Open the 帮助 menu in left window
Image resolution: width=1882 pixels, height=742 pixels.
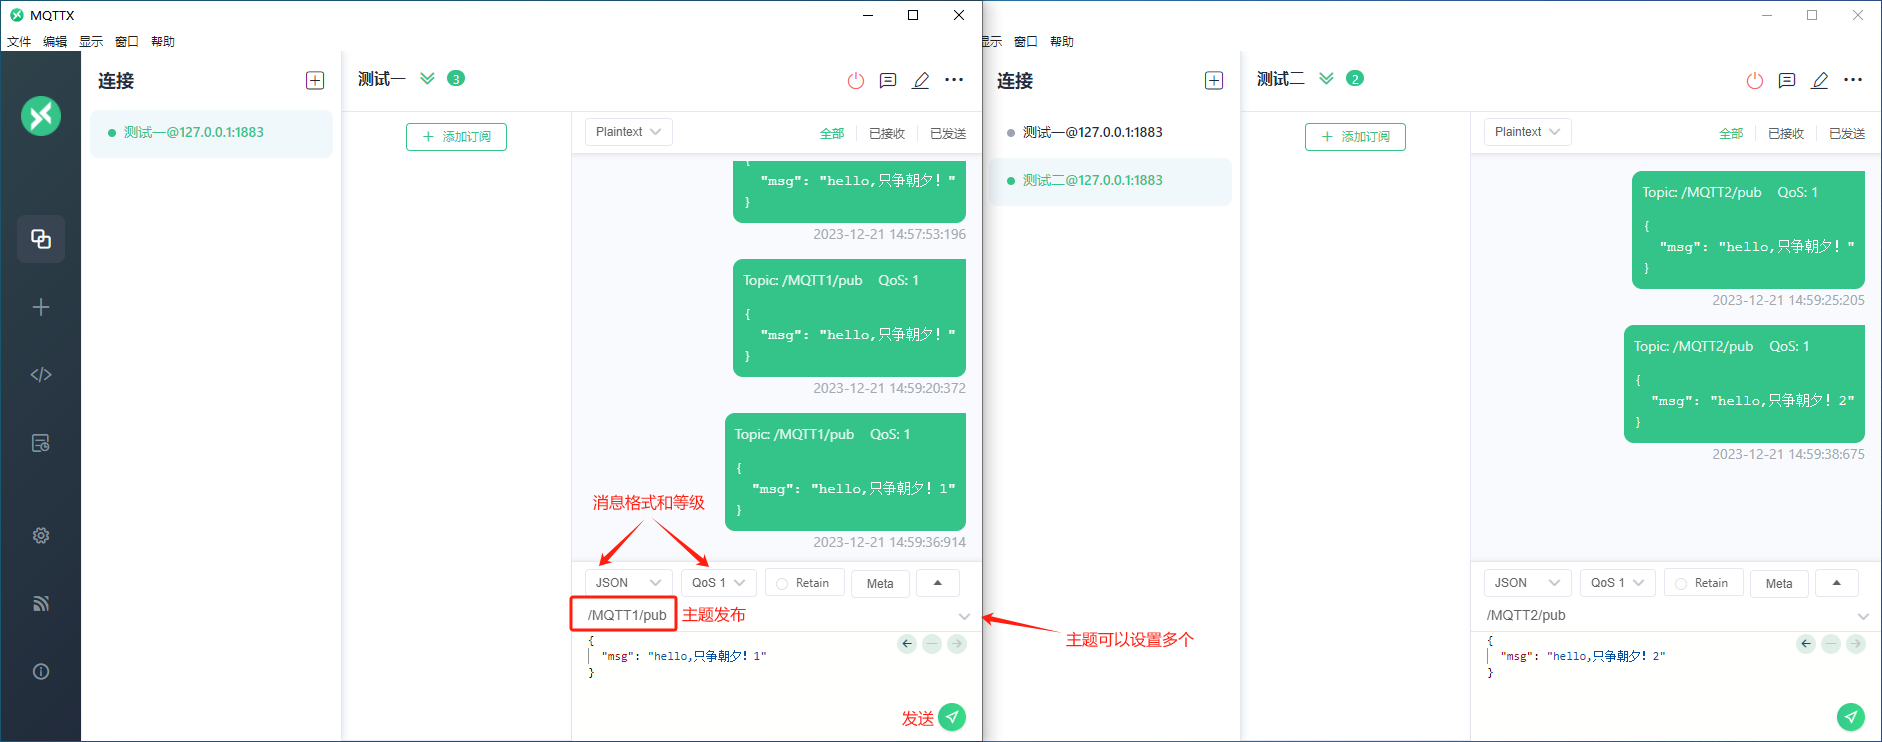[163, 41]
